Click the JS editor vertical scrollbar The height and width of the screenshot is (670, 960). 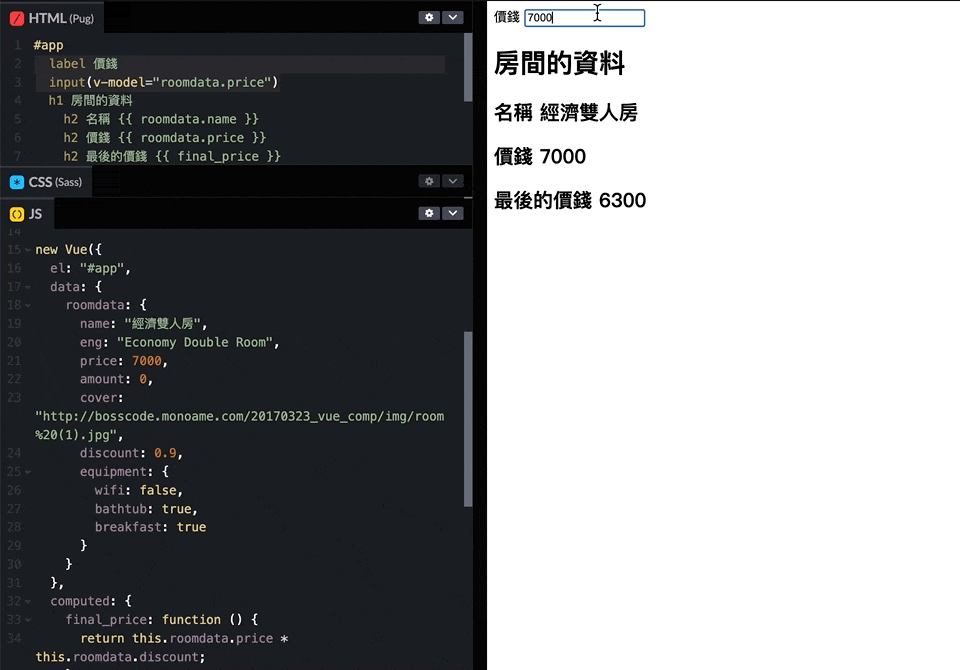468,419
